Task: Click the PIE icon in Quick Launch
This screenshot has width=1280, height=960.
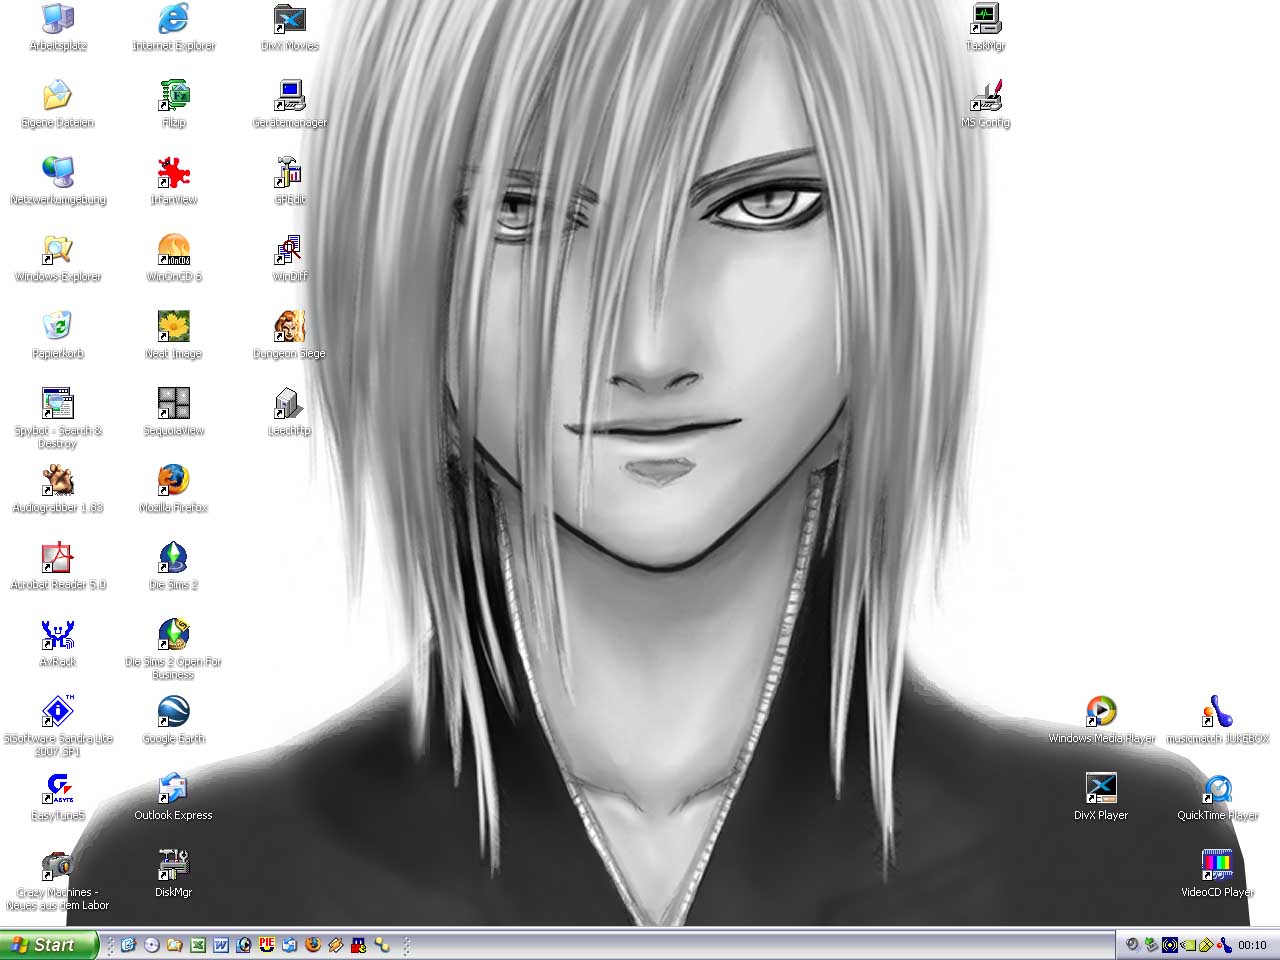Action: pyautogui.click(x=266, y=944)
